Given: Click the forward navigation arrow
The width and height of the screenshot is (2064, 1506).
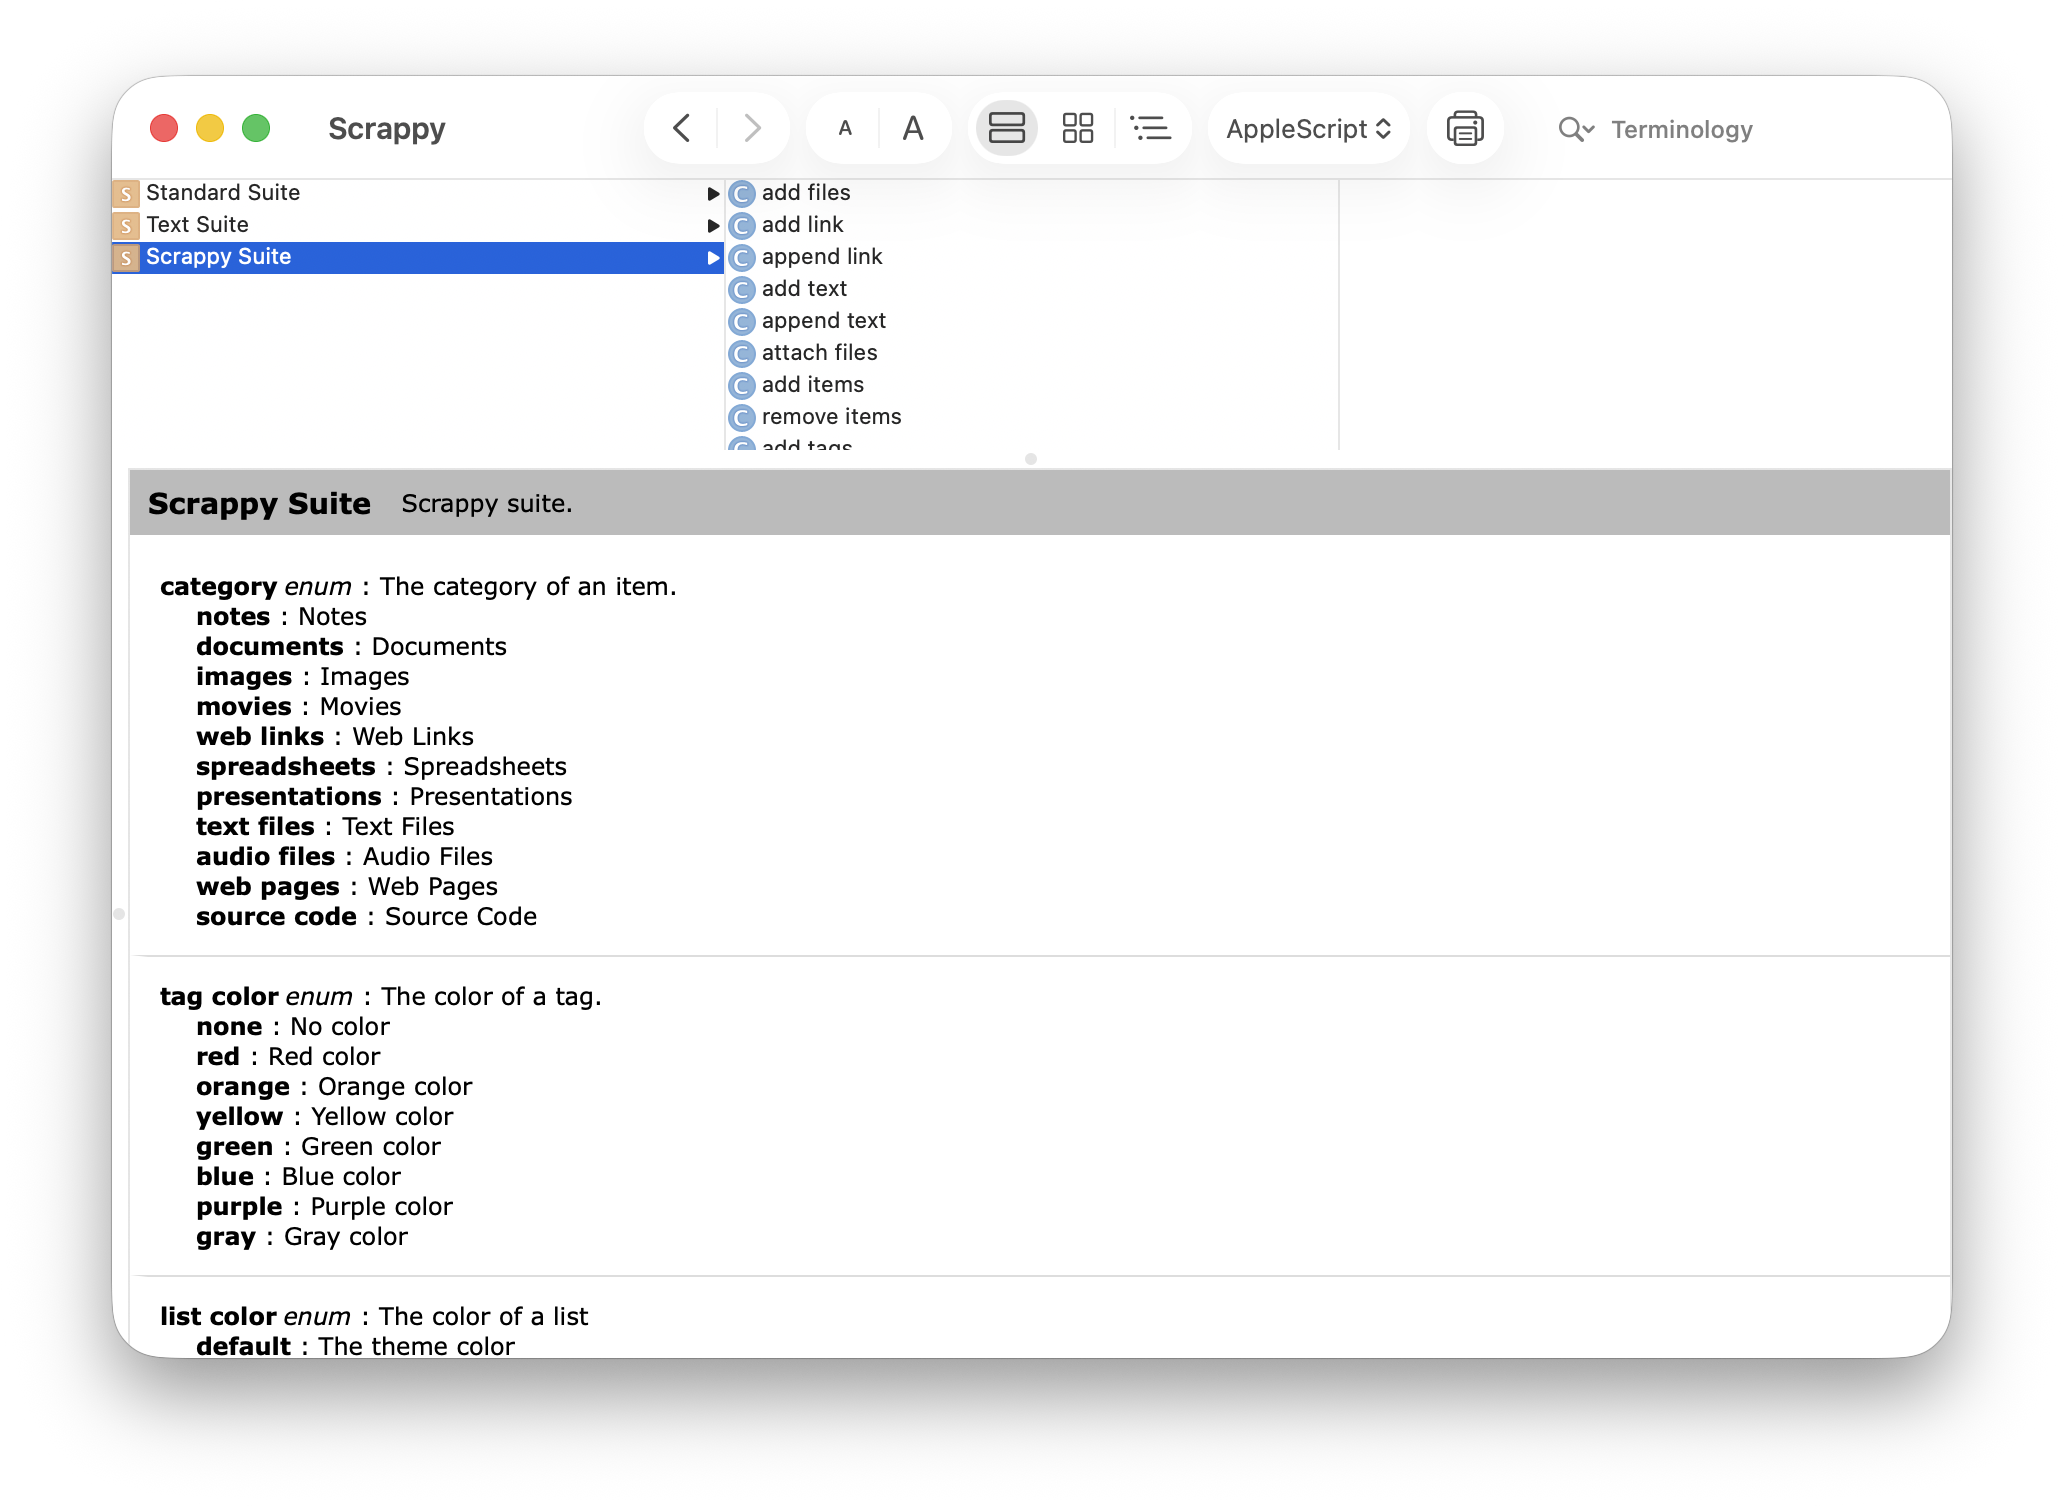Looking at the screenshot, I should click(x=750, y=128).
